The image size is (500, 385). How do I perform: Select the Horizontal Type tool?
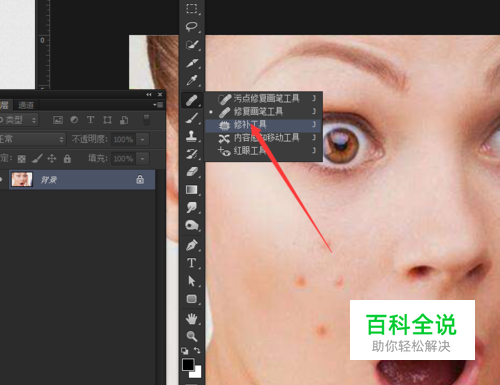192,263
